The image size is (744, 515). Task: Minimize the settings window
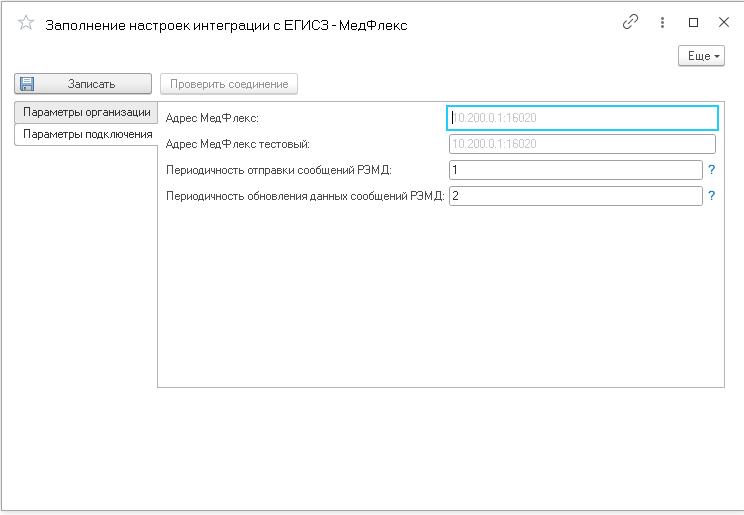click(x=694, y=22)
